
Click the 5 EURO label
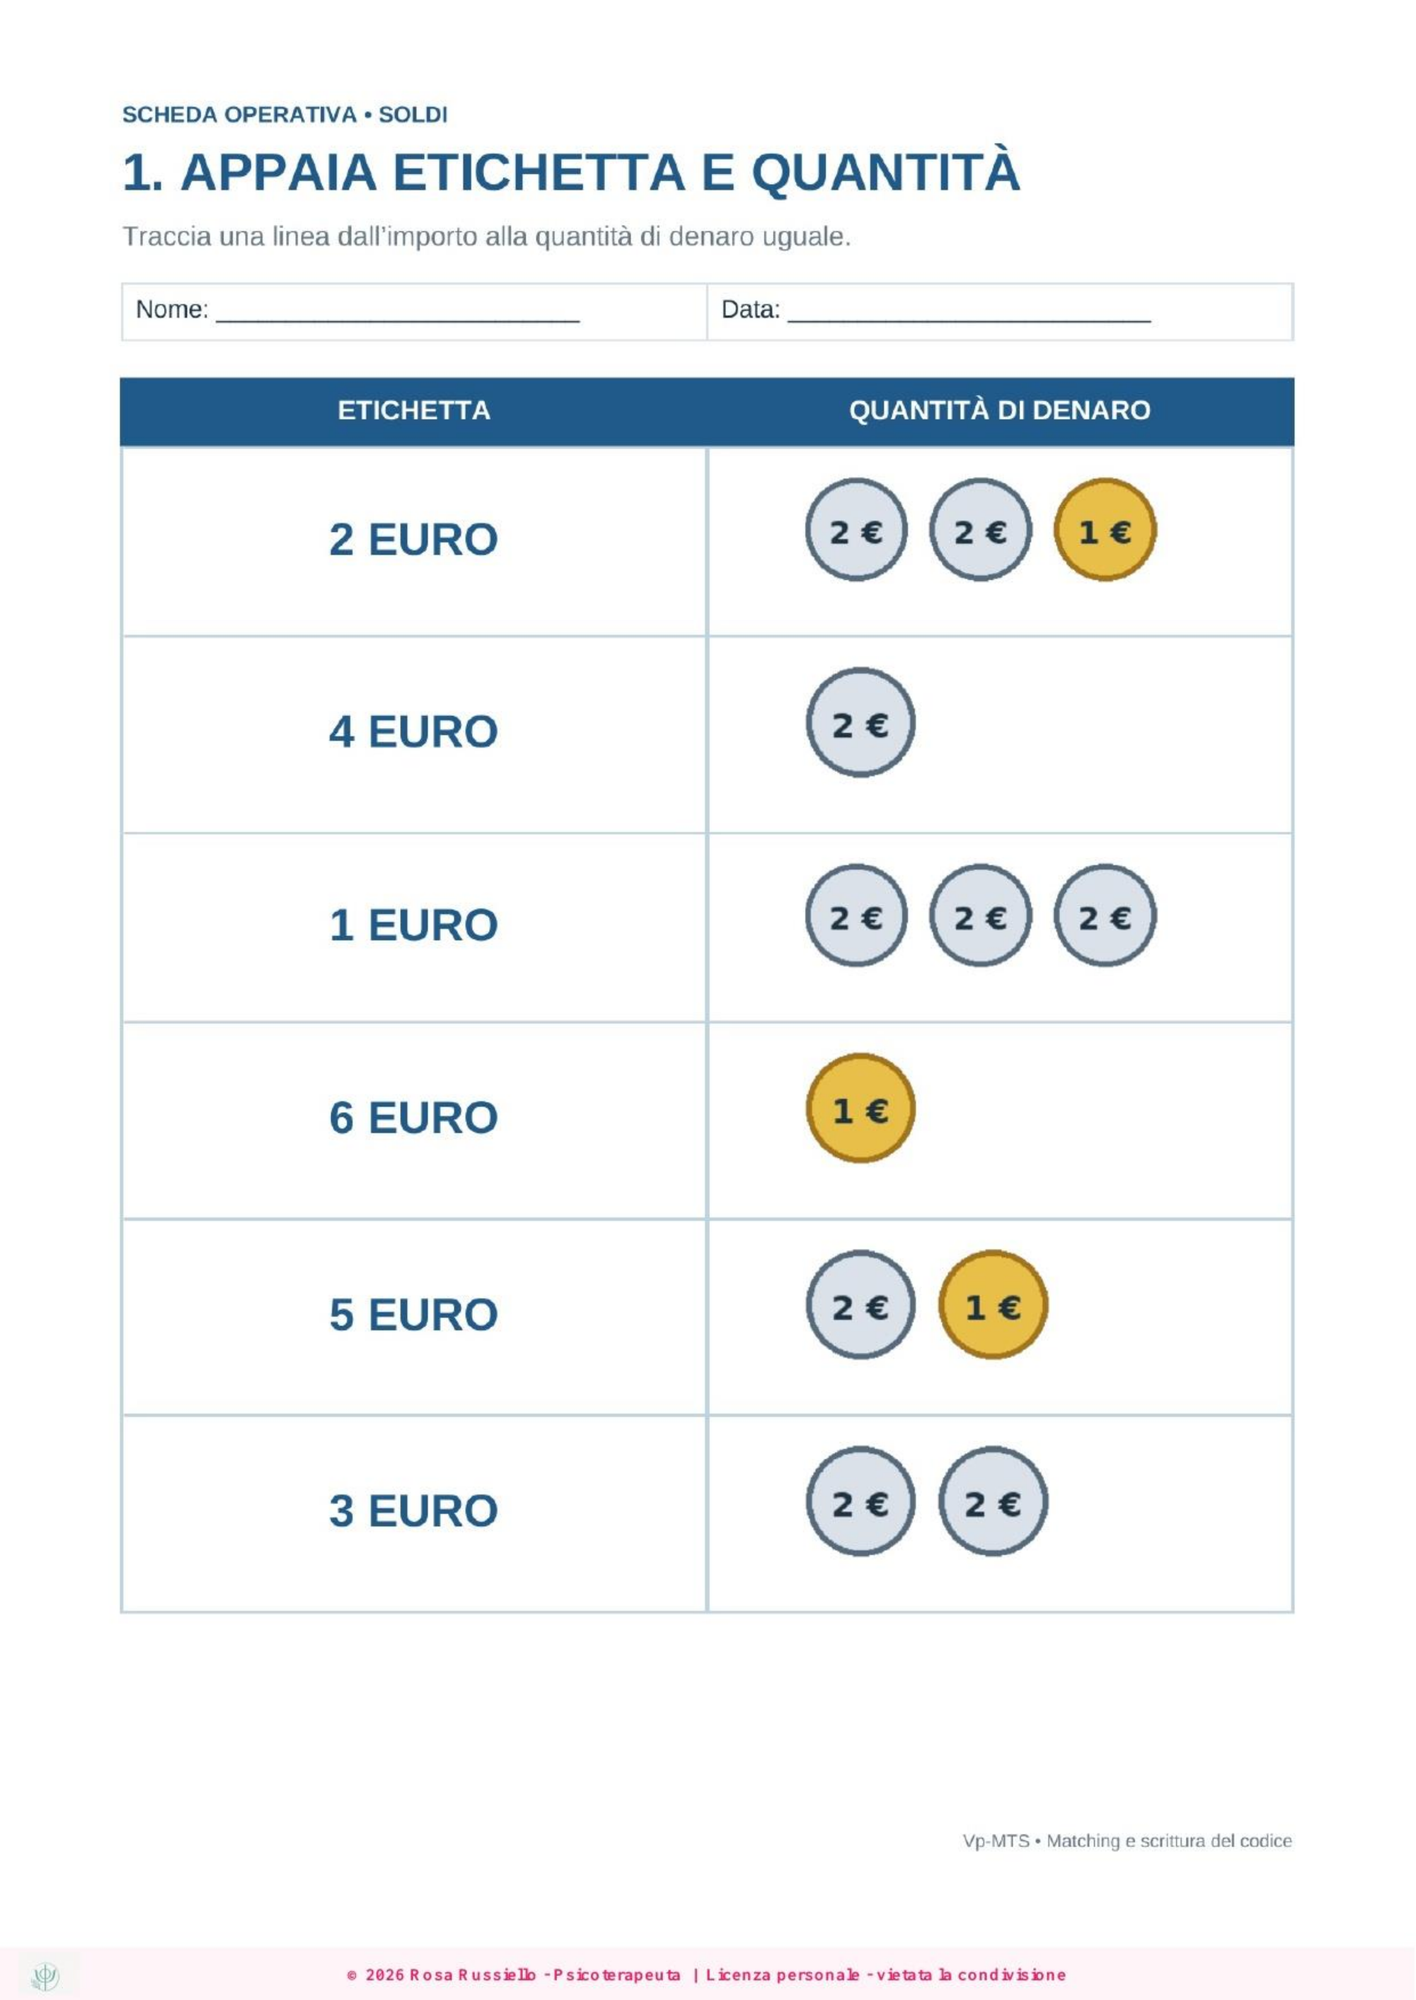413,1314
